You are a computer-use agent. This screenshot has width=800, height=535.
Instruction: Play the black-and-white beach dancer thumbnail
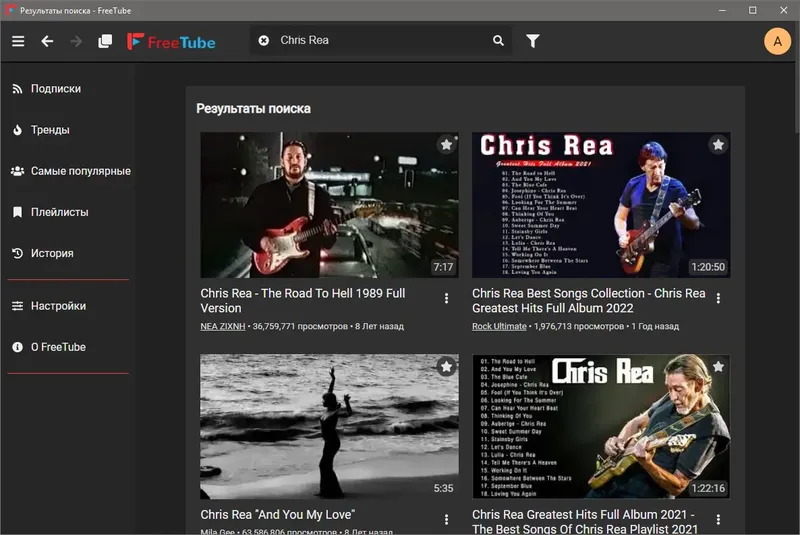coord(329,426)
